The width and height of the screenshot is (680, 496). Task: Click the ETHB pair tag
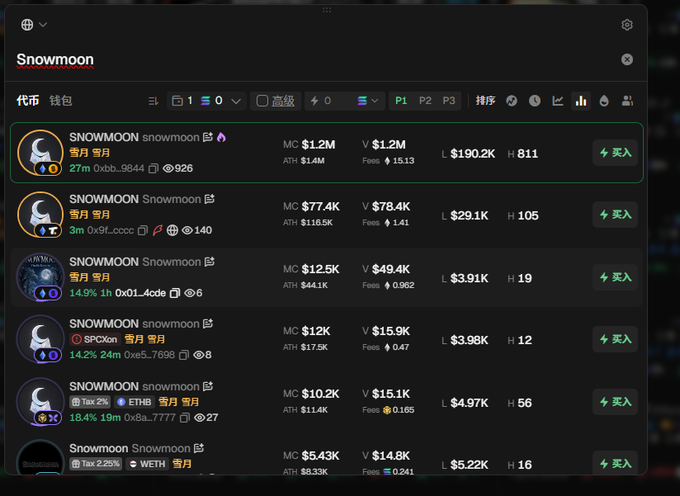click(x=134, y=402)
